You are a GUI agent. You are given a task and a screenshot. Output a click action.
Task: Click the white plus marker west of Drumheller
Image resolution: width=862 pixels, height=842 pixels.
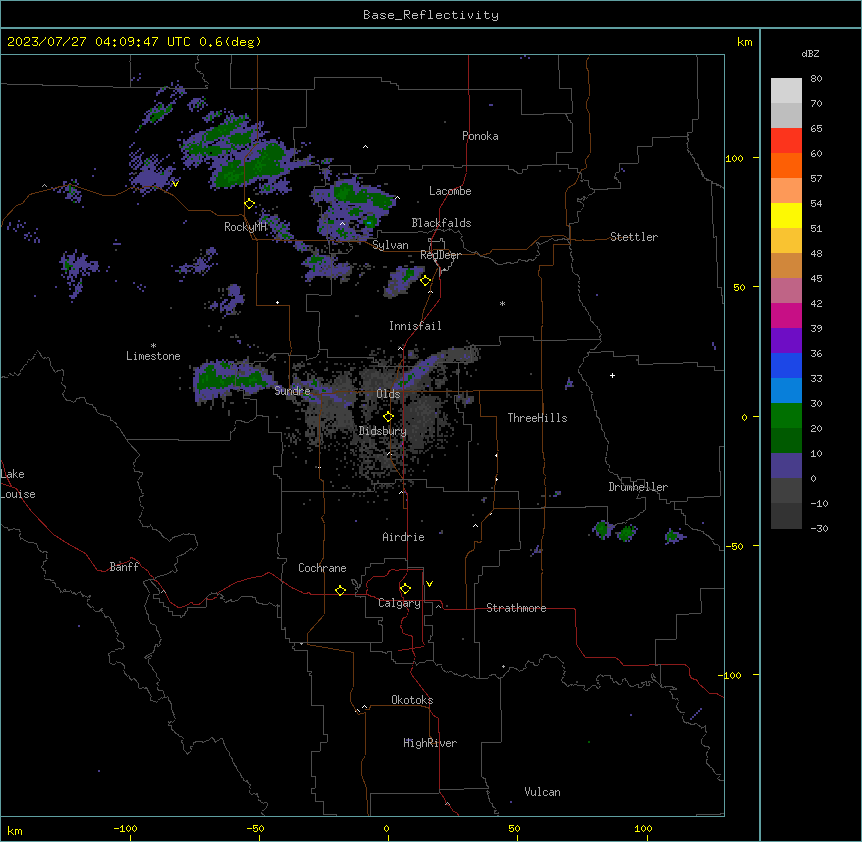612,375
